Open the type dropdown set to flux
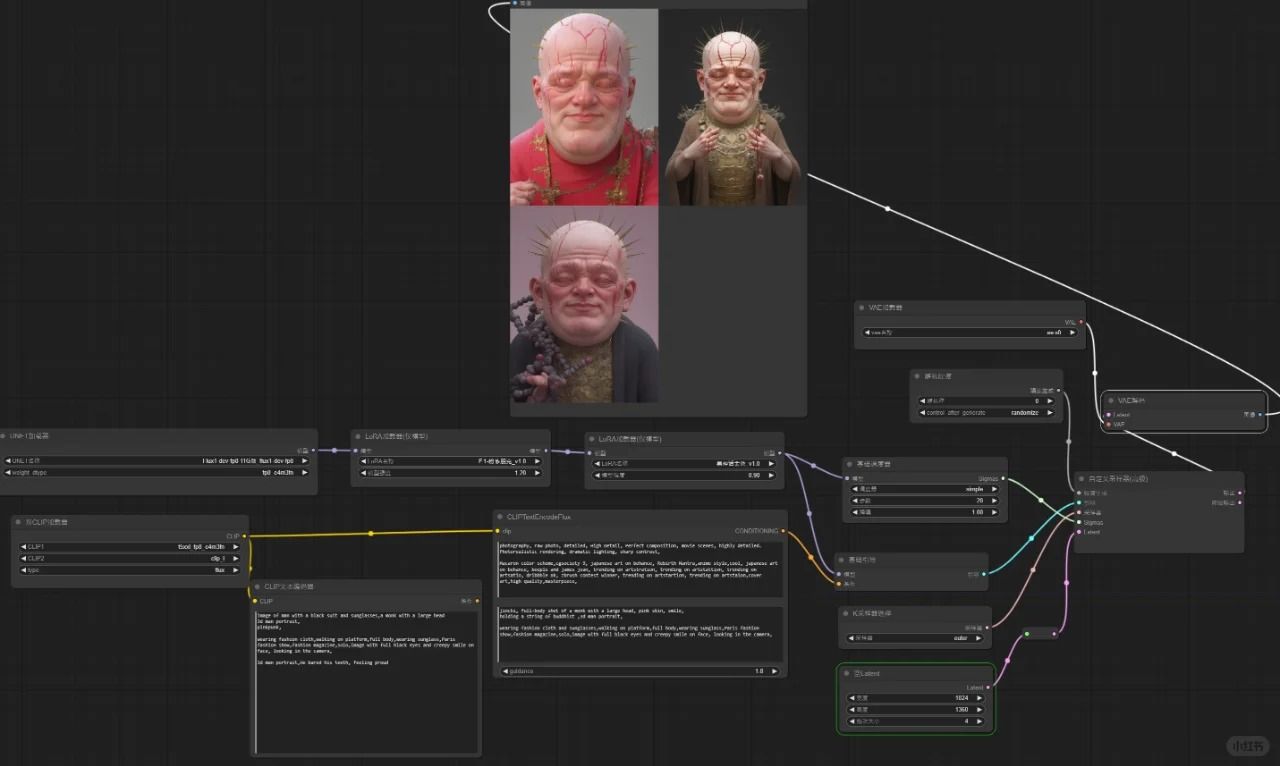The width and height of the screenshot is (1280, 766). click(130, 570)
